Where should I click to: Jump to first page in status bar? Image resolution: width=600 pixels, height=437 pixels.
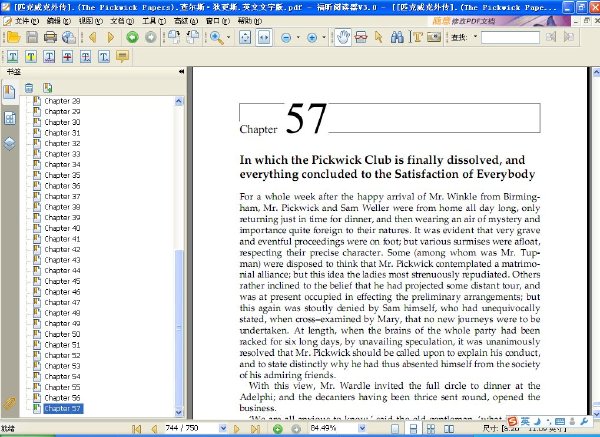(136, 429)
